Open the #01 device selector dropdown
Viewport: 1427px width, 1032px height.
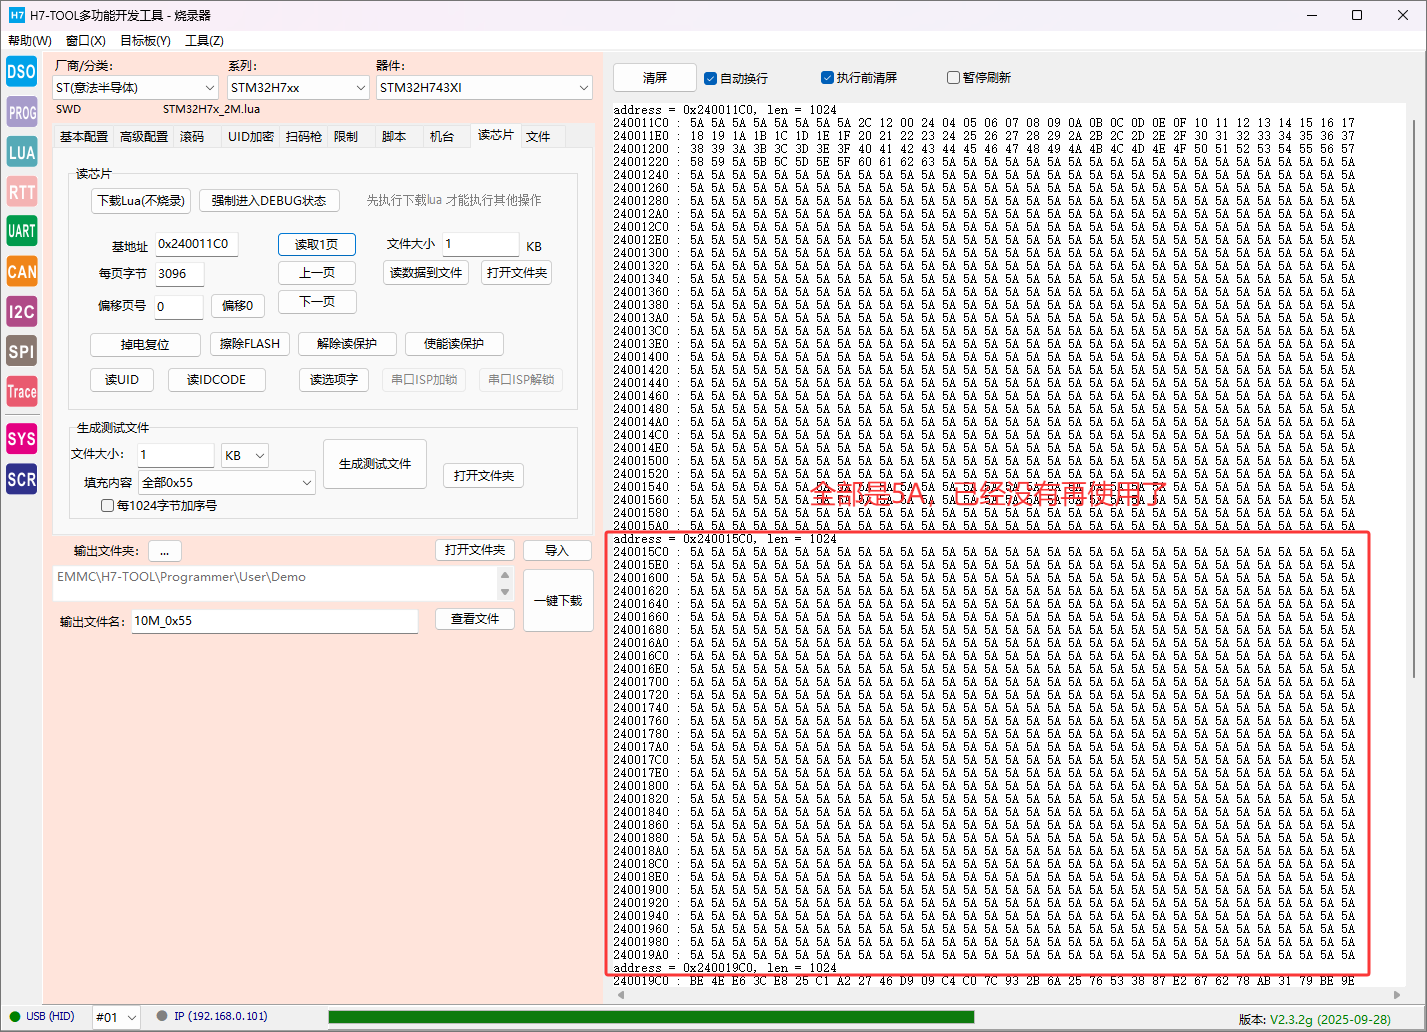point(116,1017)
